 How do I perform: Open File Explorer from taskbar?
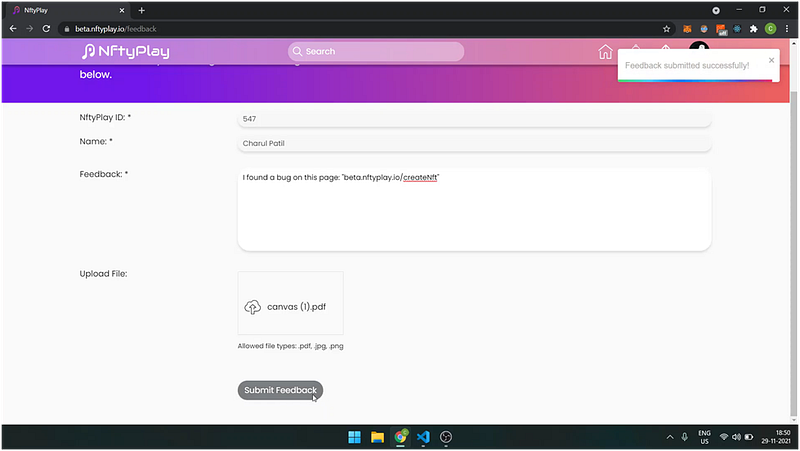click(377, 437)
